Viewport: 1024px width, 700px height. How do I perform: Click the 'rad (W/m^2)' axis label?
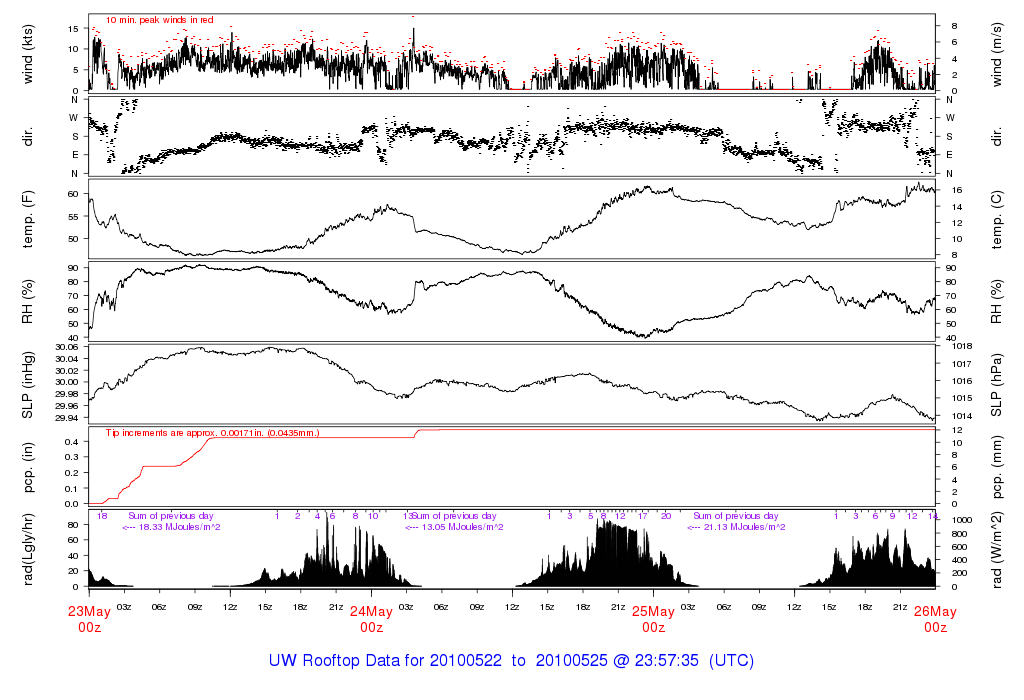point(997,550)
